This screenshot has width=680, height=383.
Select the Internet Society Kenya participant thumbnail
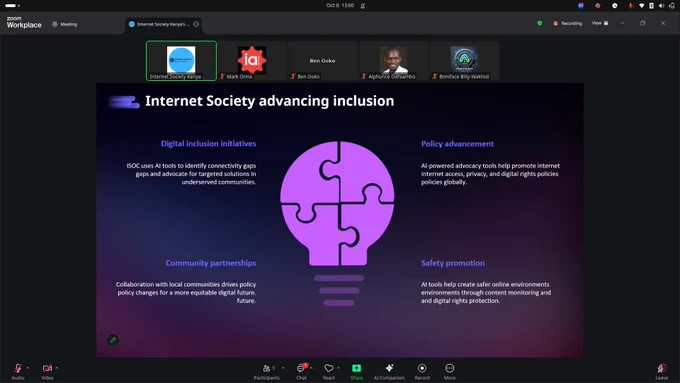[x=181, y=61]
